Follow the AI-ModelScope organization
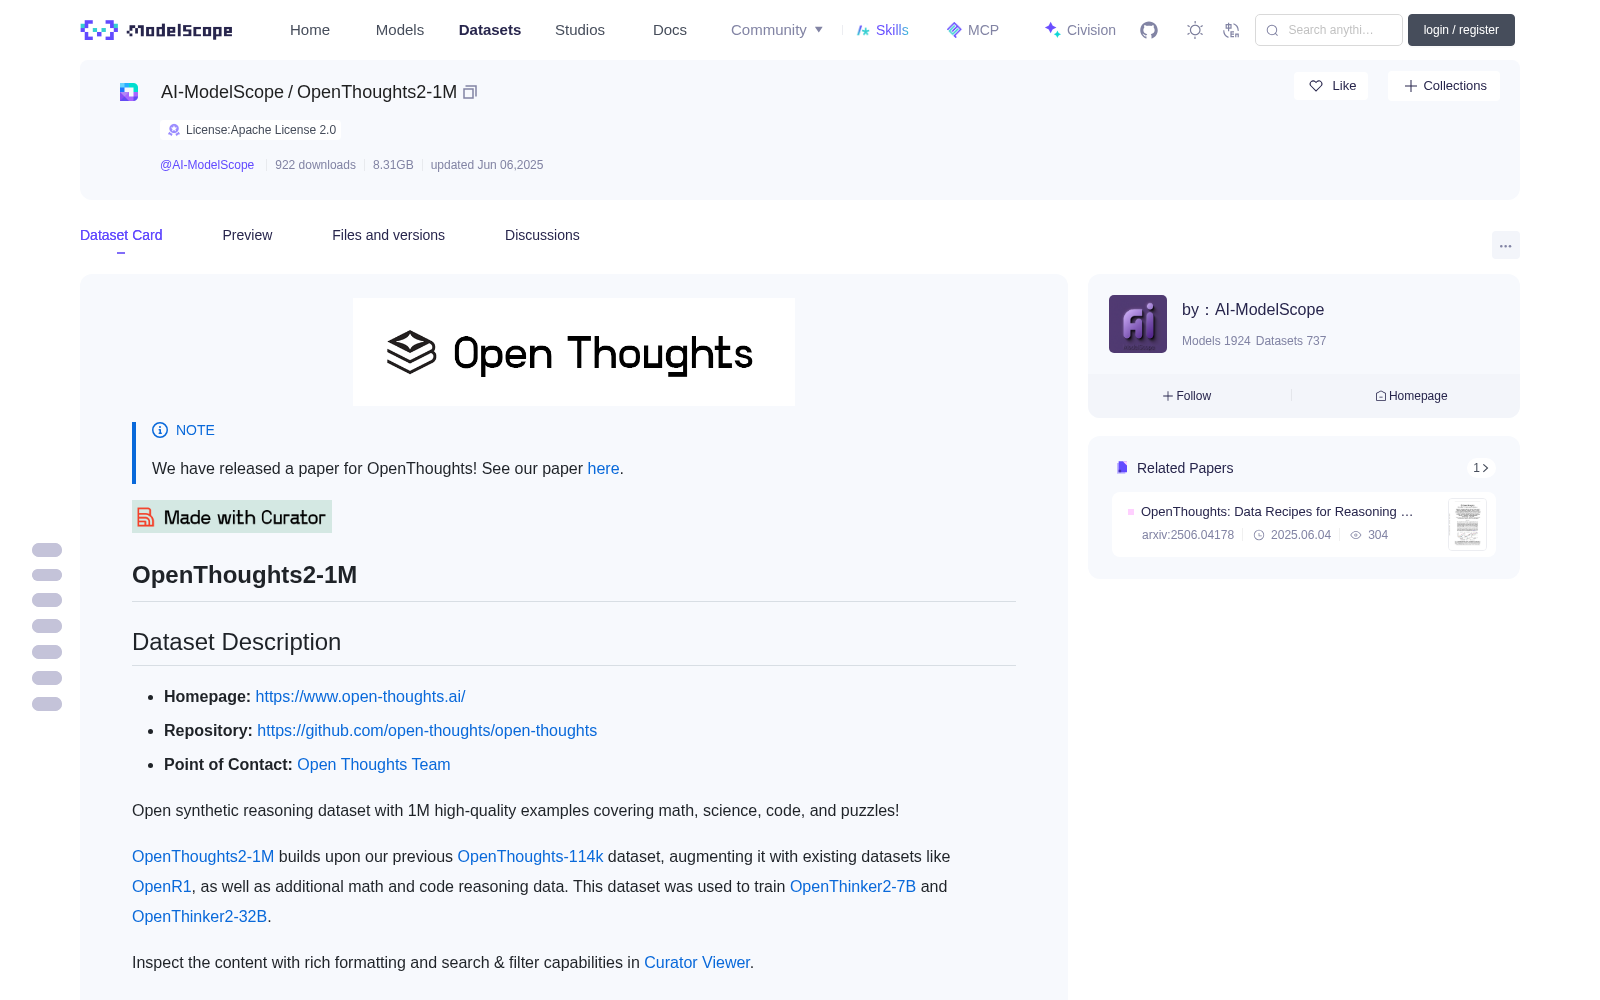Screen dimensions: 1600x1000 point(1187,396)
